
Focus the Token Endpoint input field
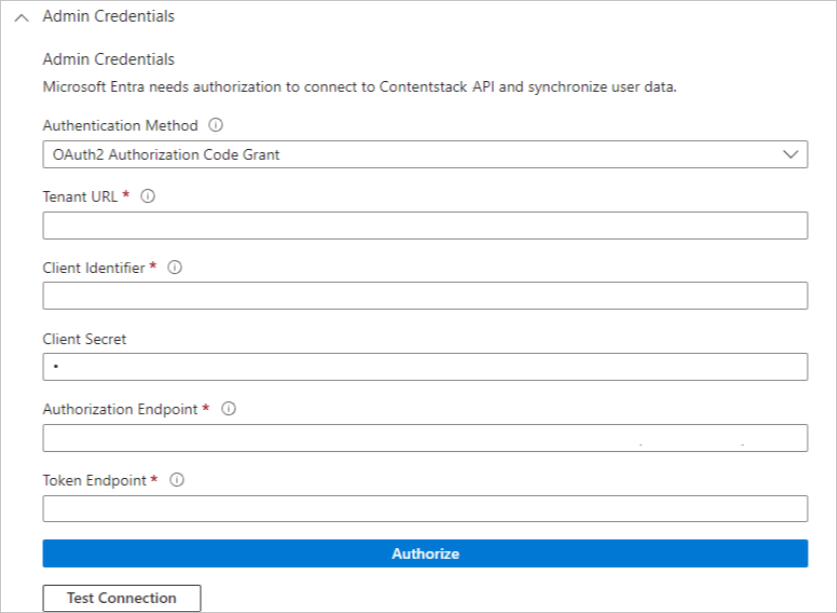click(x=424, y=509)
